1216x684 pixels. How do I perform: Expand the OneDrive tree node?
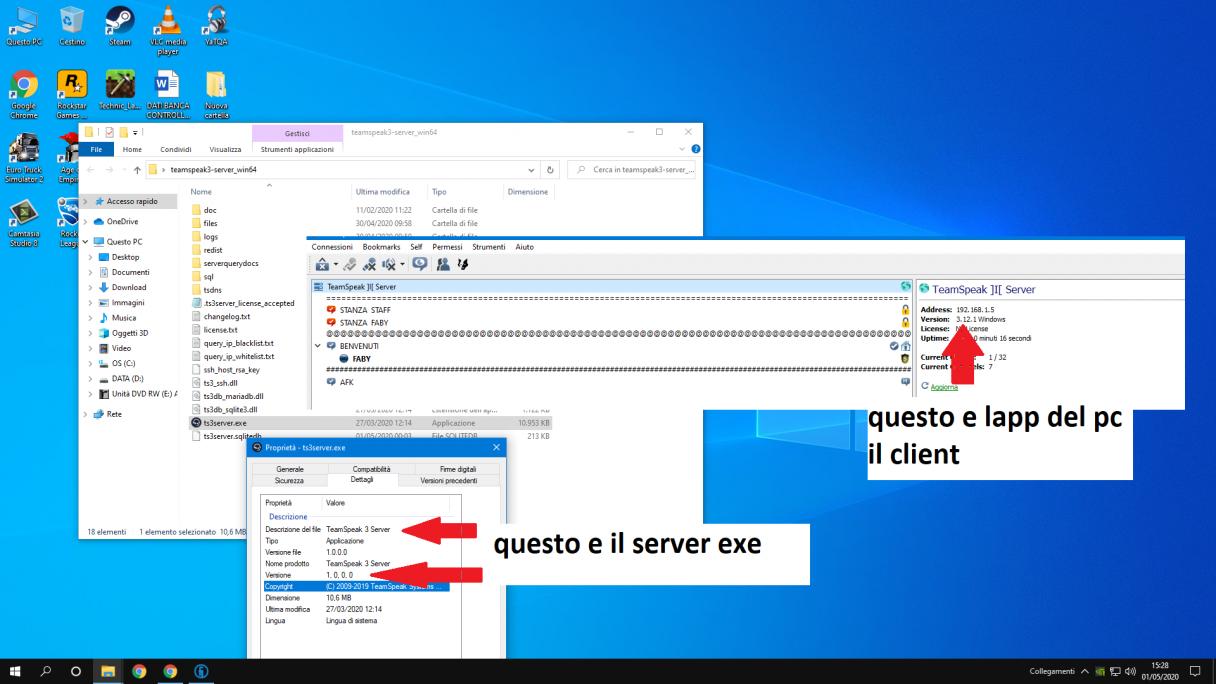[86, 221]
